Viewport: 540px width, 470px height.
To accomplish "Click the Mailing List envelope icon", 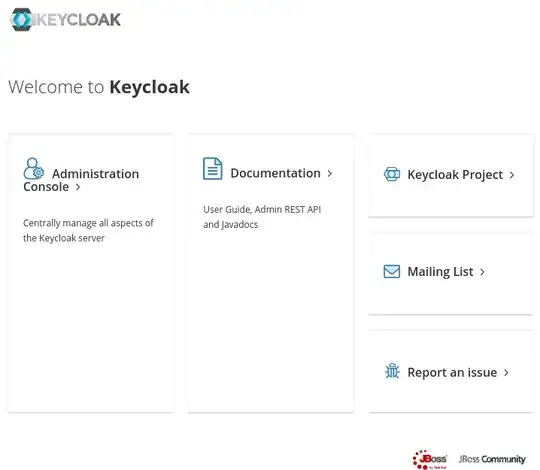I will [x=392, y=271].
